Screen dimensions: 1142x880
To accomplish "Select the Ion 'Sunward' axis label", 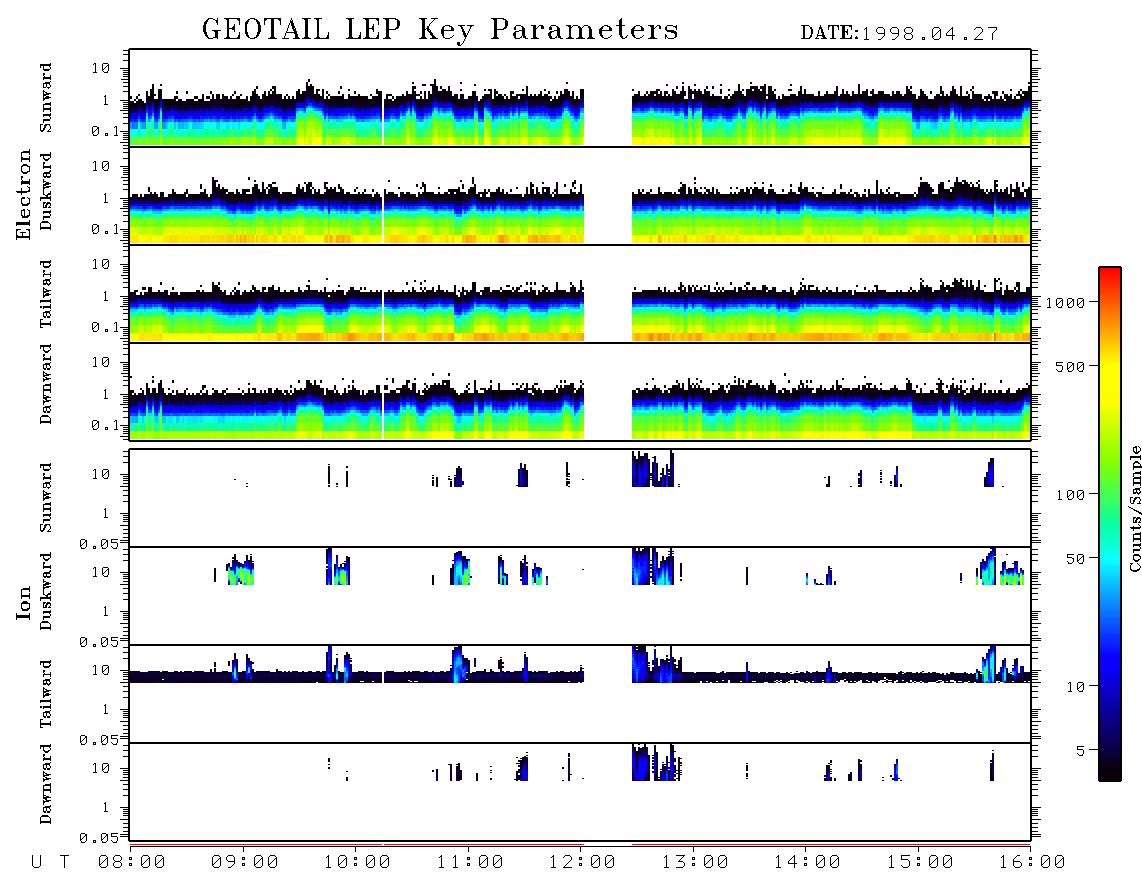I will (x=46, y=498).
